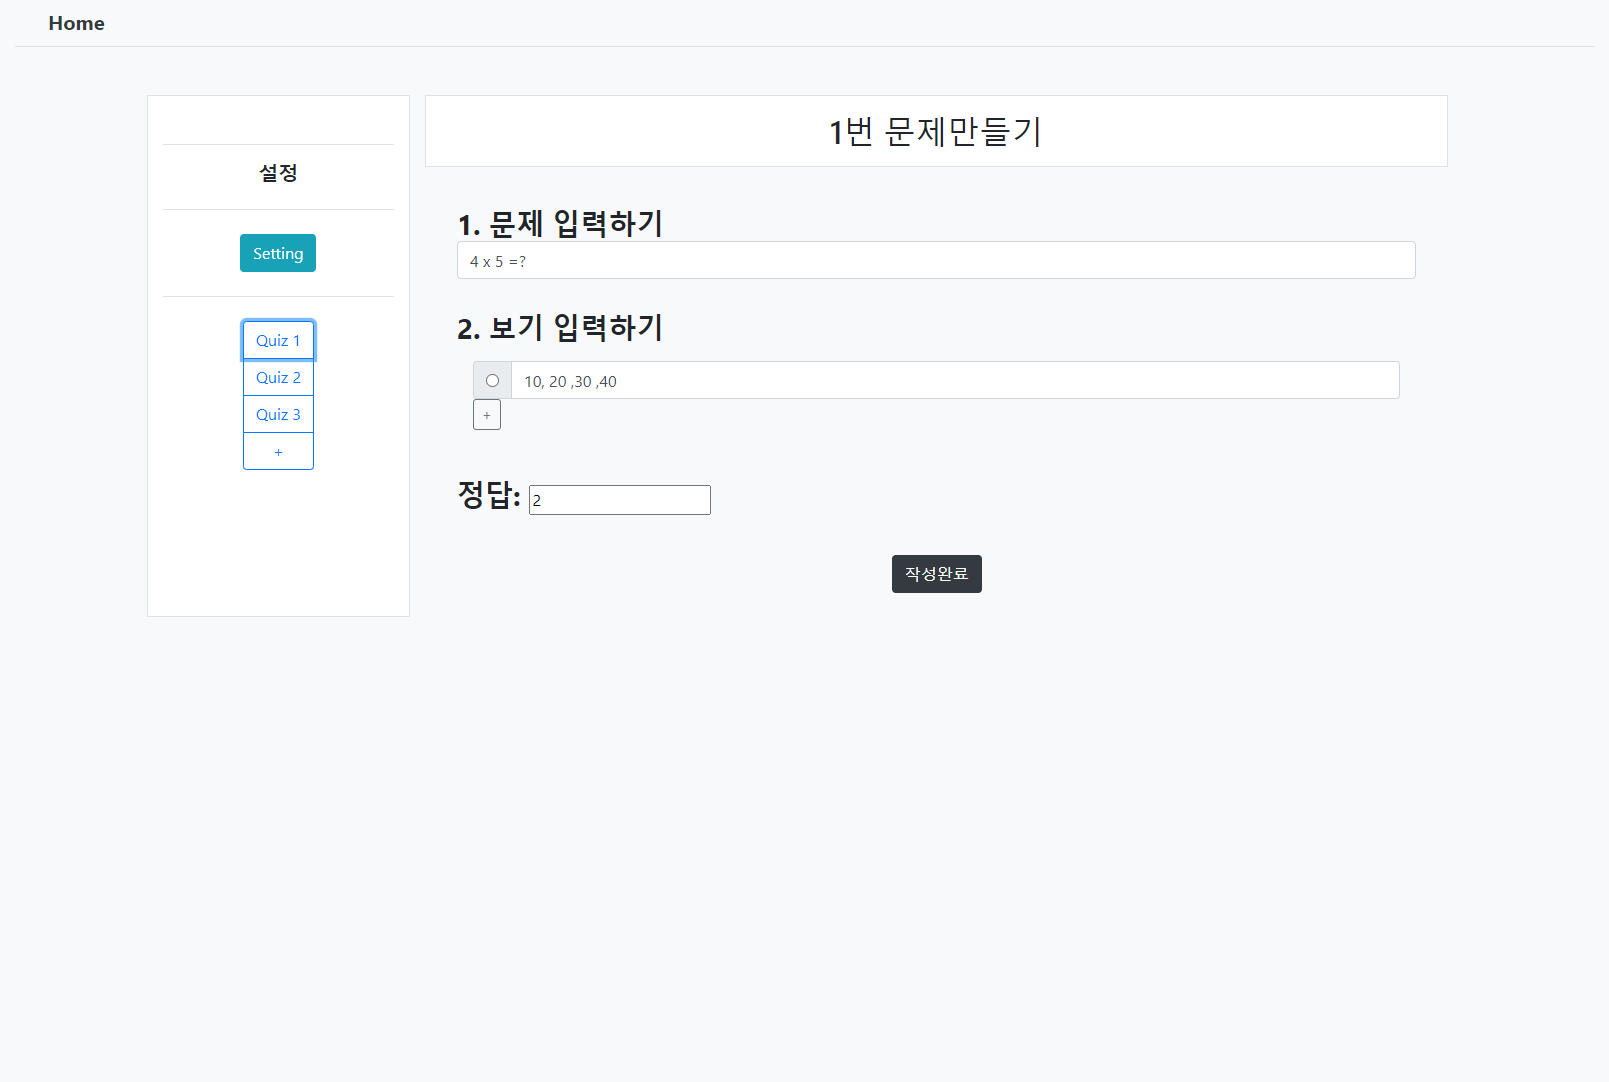The width and height of the screenshot is (1609, 1082).
Task: Click the 정답 answer number field
Action: tap(619, 500)
